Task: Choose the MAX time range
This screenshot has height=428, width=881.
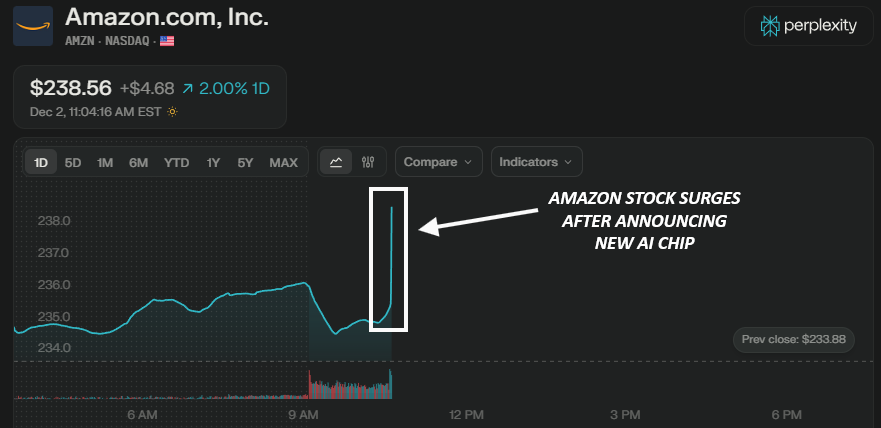Action: pos(284,162)
